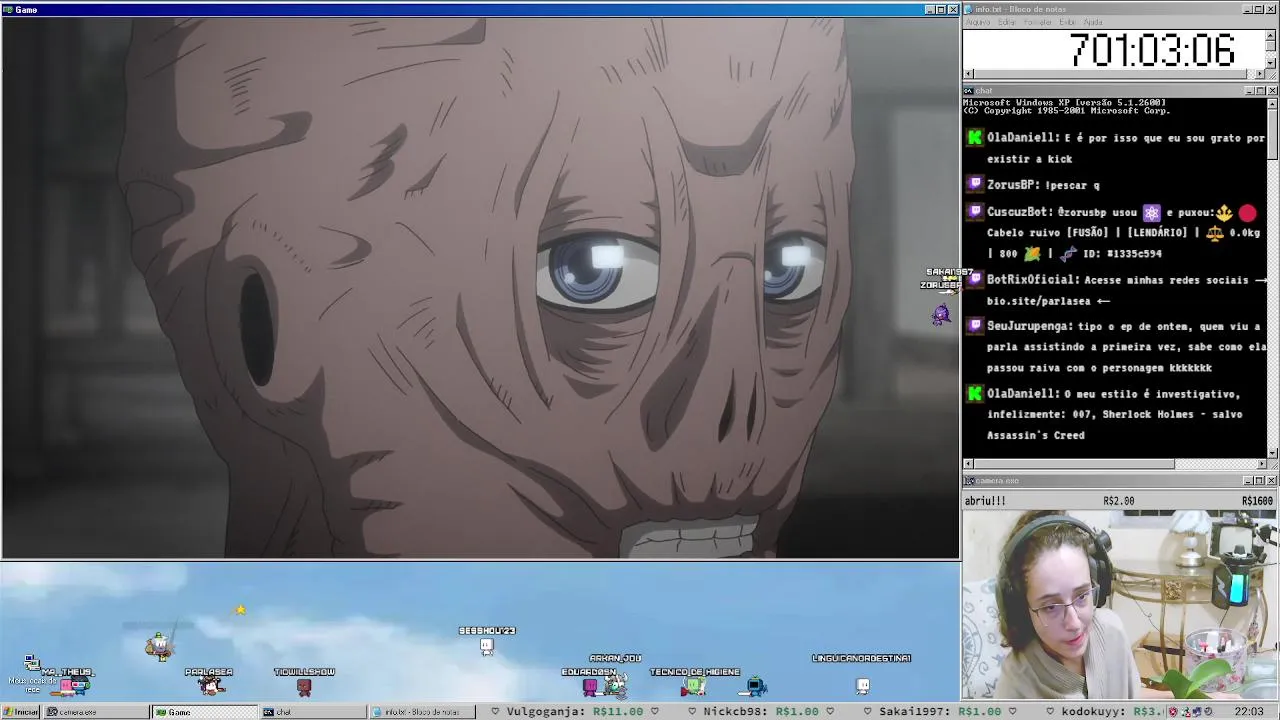Click the Twitch badge beside CuscuzBot
The height and width of the screenshot is (720, 1280).
(x=975, y=212)
